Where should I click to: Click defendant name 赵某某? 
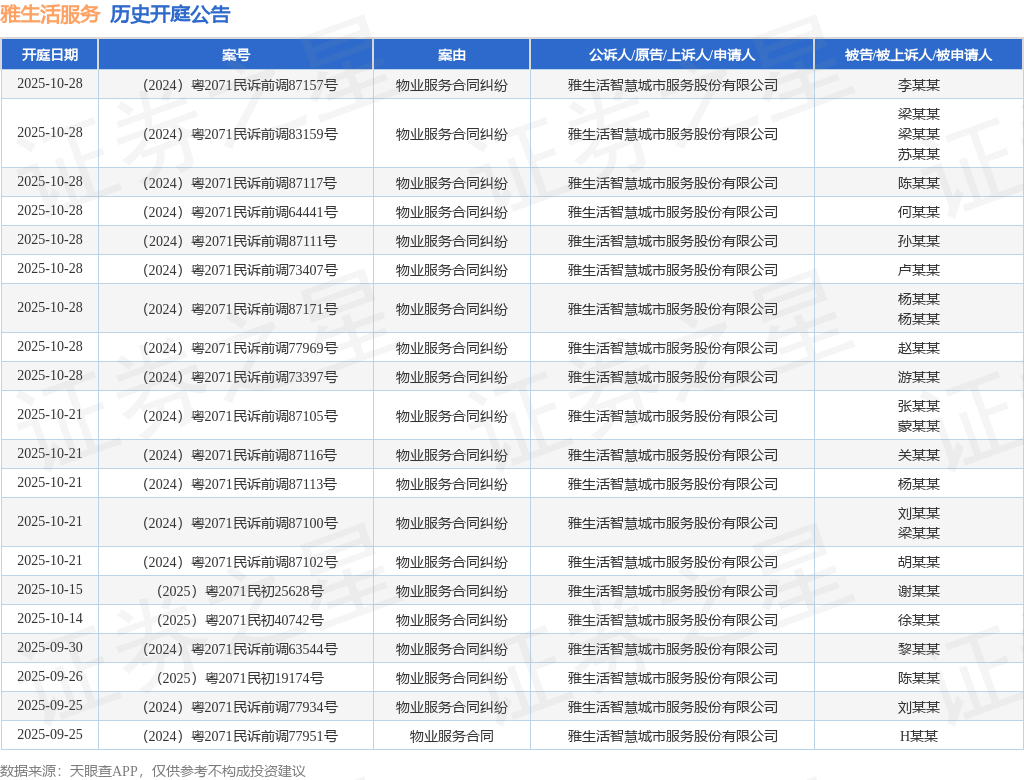click(918, 349)
